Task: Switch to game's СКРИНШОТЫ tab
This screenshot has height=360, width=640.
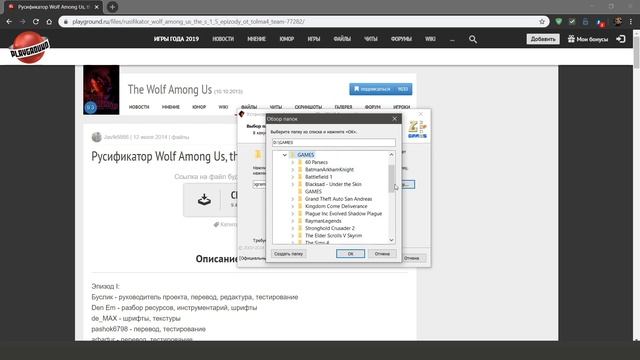Action: (x=308, y=107)
